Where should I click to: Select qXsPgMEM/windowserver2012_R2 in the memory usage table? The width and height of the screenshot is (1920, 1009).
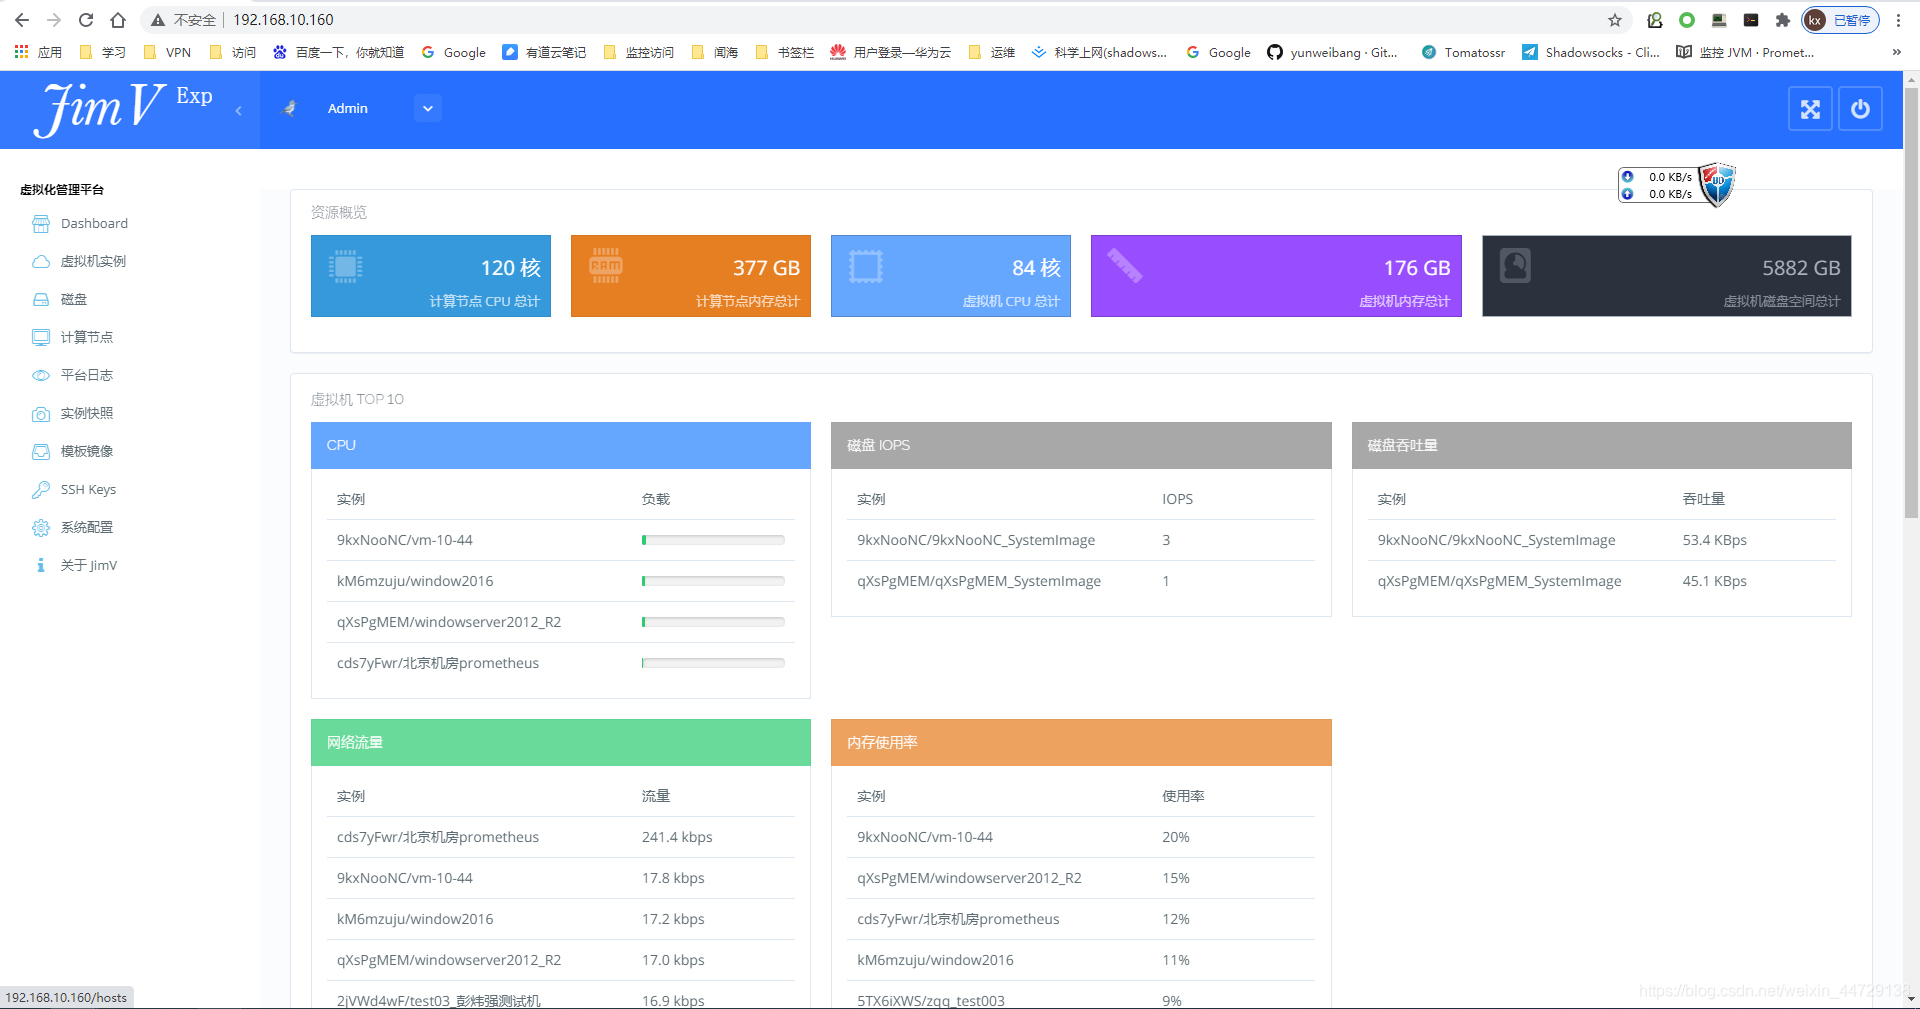[x=969, y=878]
